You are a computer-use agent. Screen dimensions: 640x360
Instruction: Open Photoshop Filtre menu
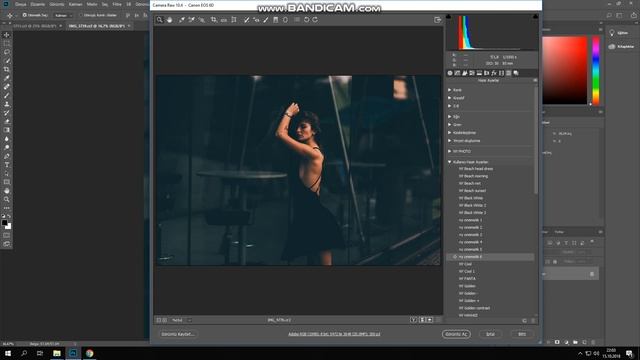coord(117,4)
